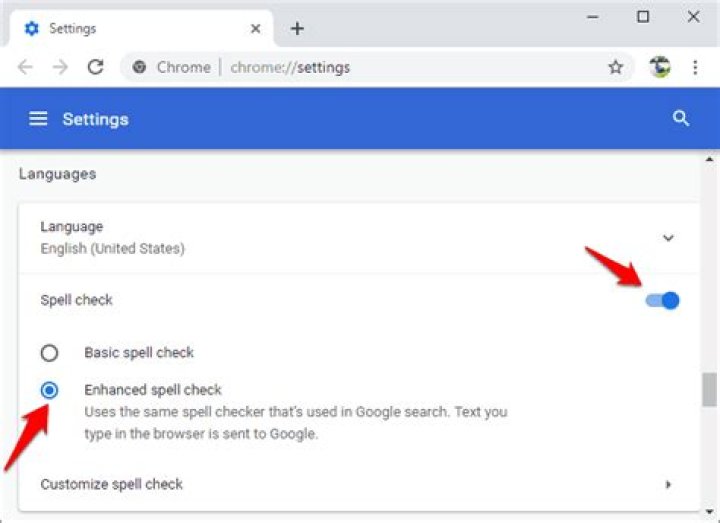Maximize the Chrome window
This screenshot has width=720, height=523.
tap(643, 17)
